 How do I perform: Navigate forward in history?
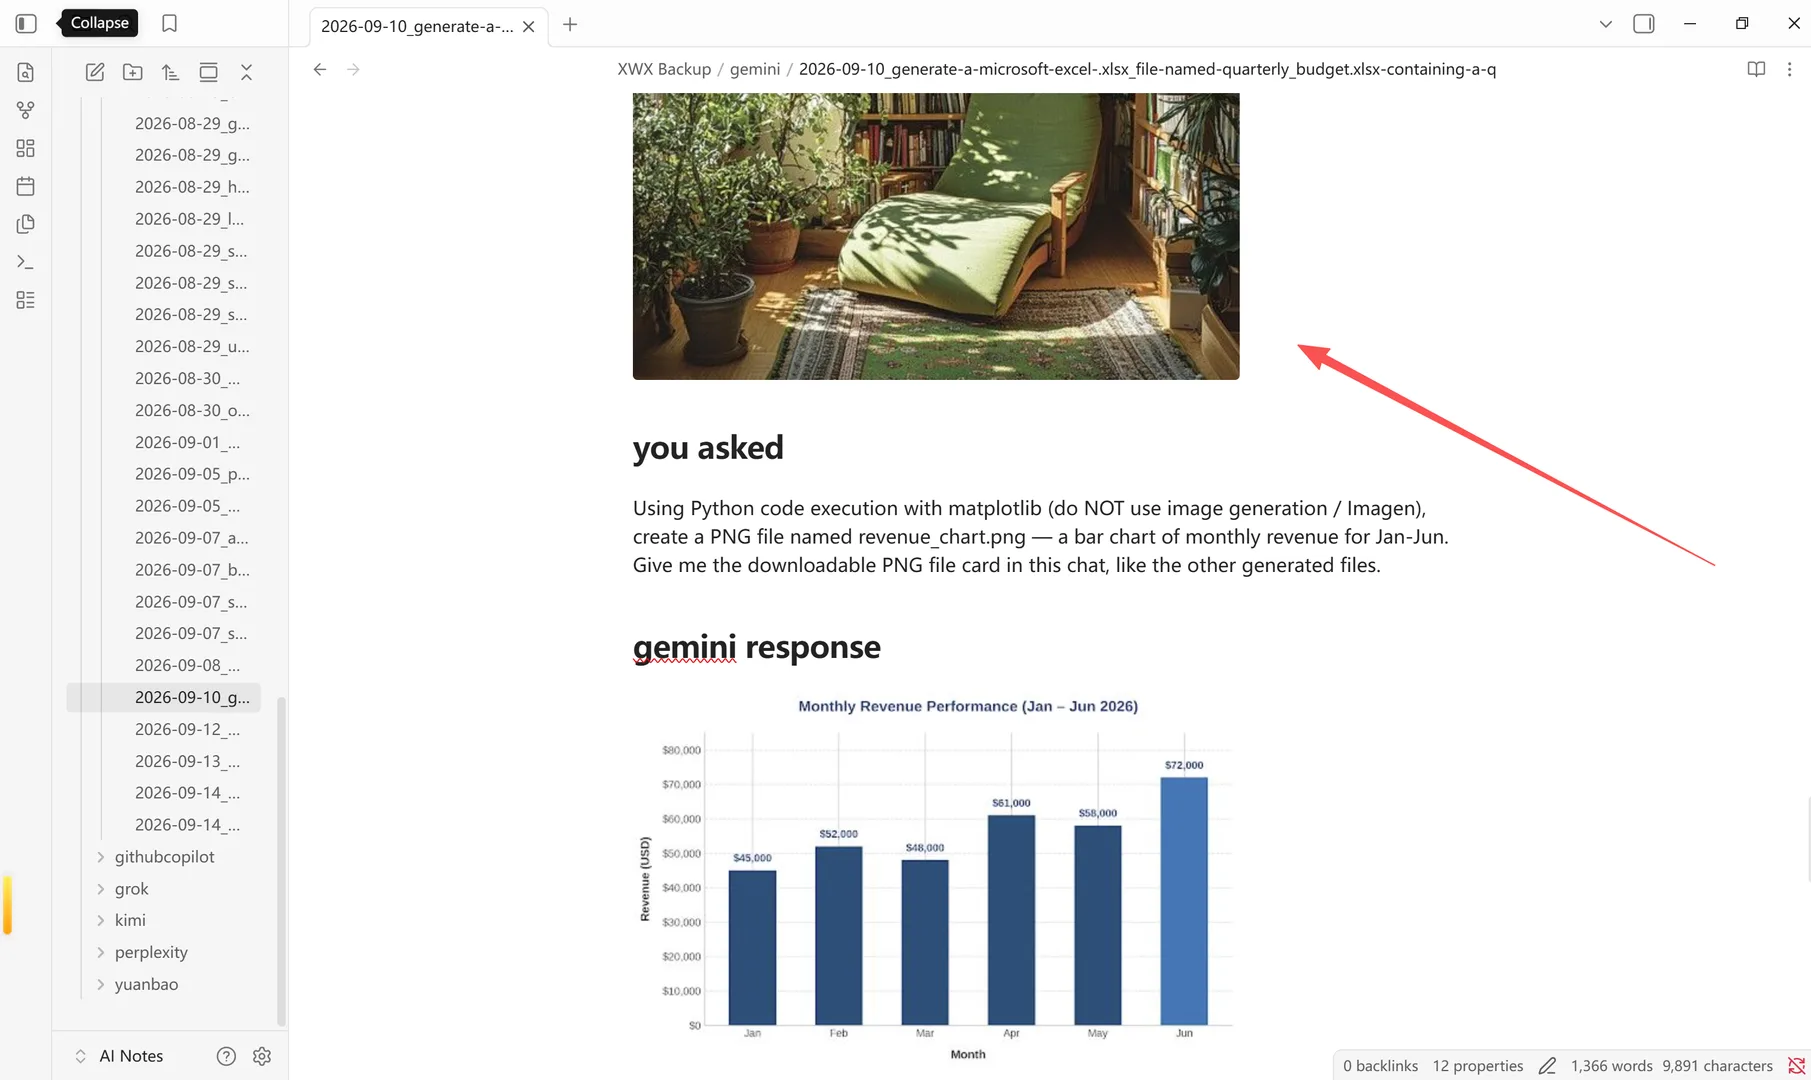click(353, 69)
